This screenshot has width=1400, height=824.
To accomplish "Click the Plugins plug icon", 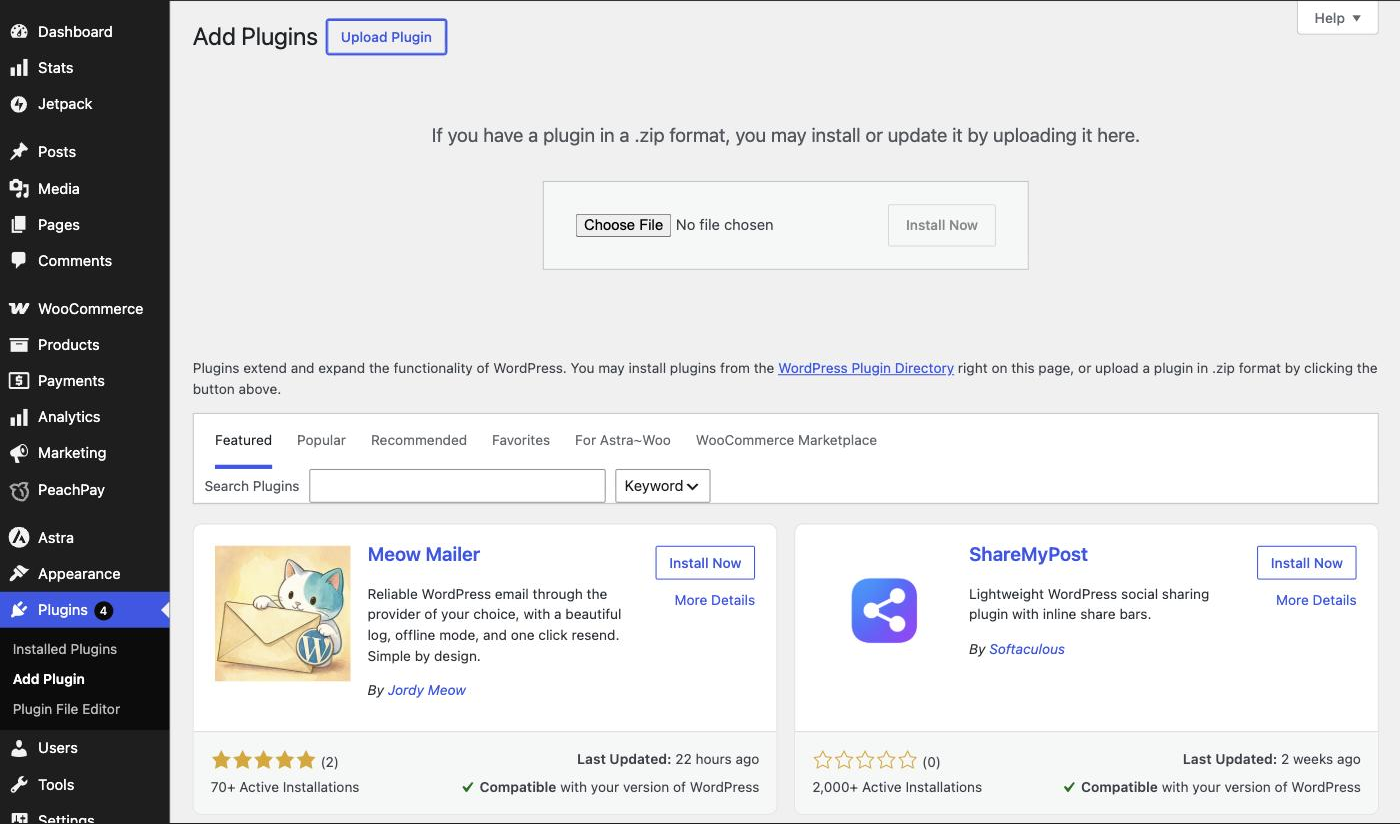I will (x=19, y=610).
